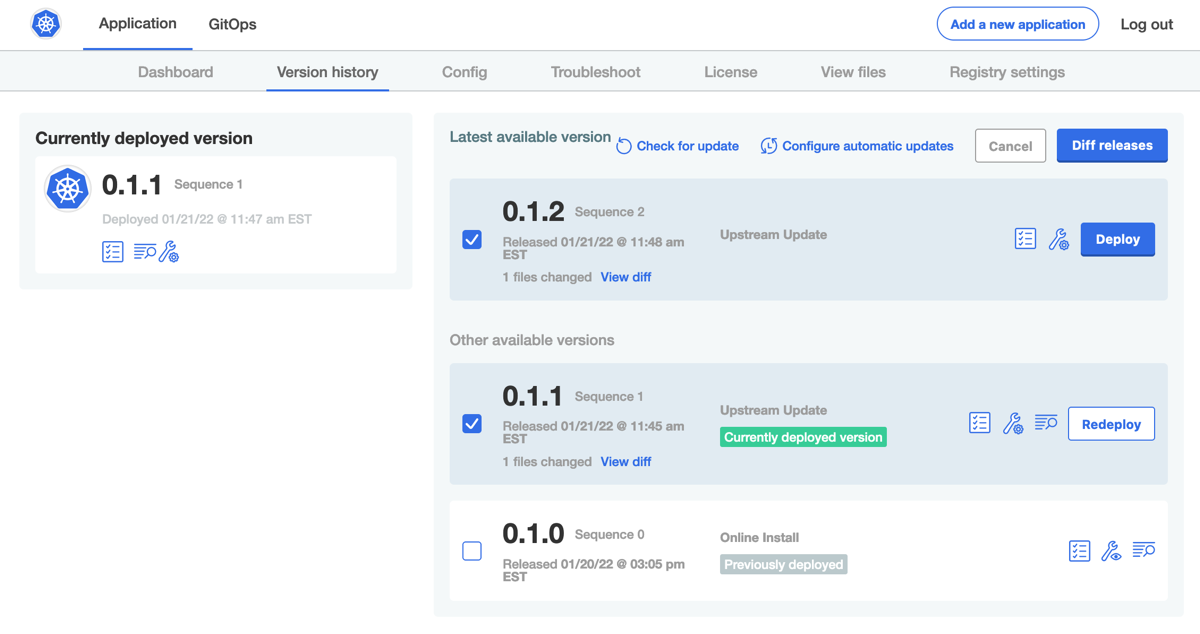Check the version 0.1.0 checkbox
The height and width of the screenshot is (634, 1200).
click(472, 551)
